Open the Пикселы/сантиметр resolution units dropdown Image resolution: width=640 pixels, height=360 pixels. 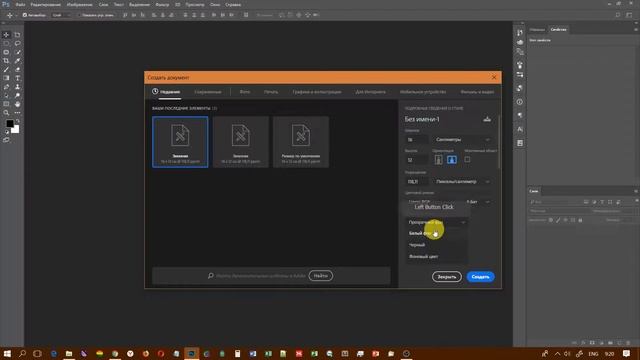coord(462,181)
